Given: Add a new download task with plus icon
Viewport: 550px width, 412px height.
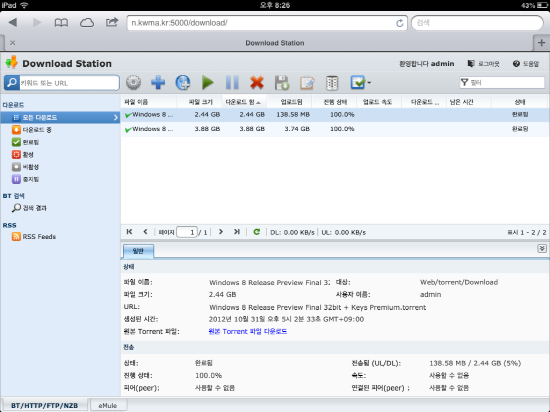Looking at the screenshot, I should 158,83.
